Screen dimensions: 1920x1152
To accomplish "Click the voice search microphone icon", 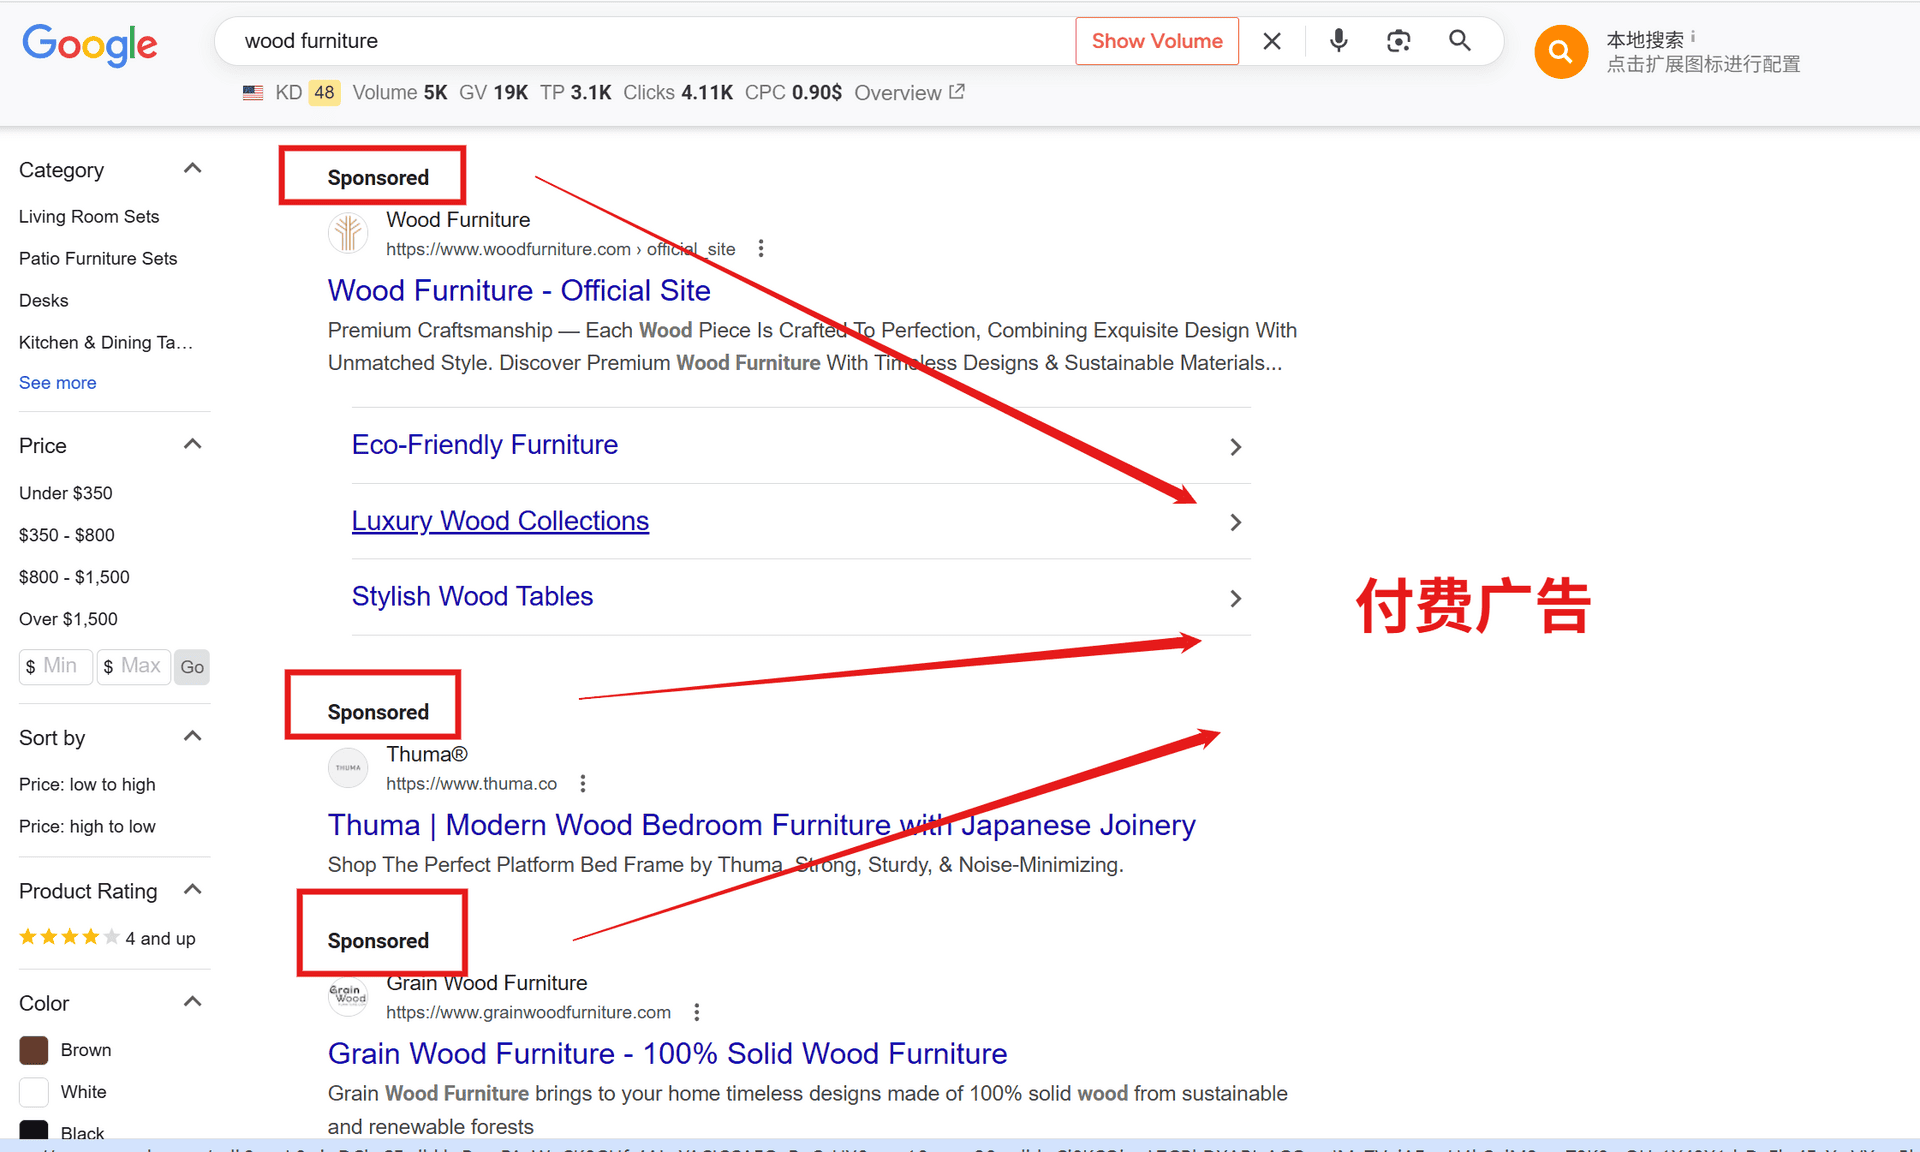I will coord(1338,41).
